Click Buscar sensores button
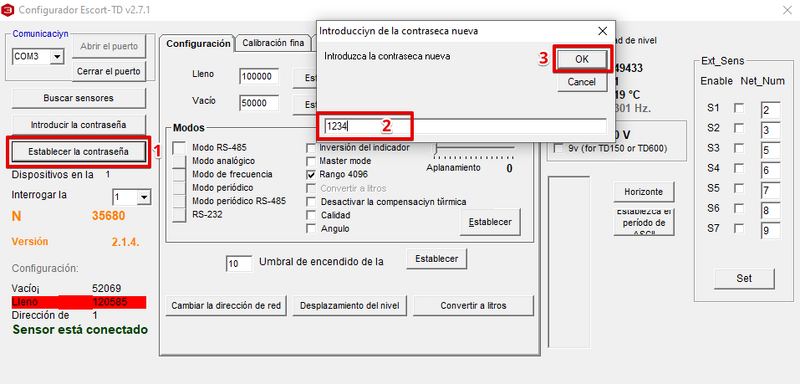 coord(79,98)
